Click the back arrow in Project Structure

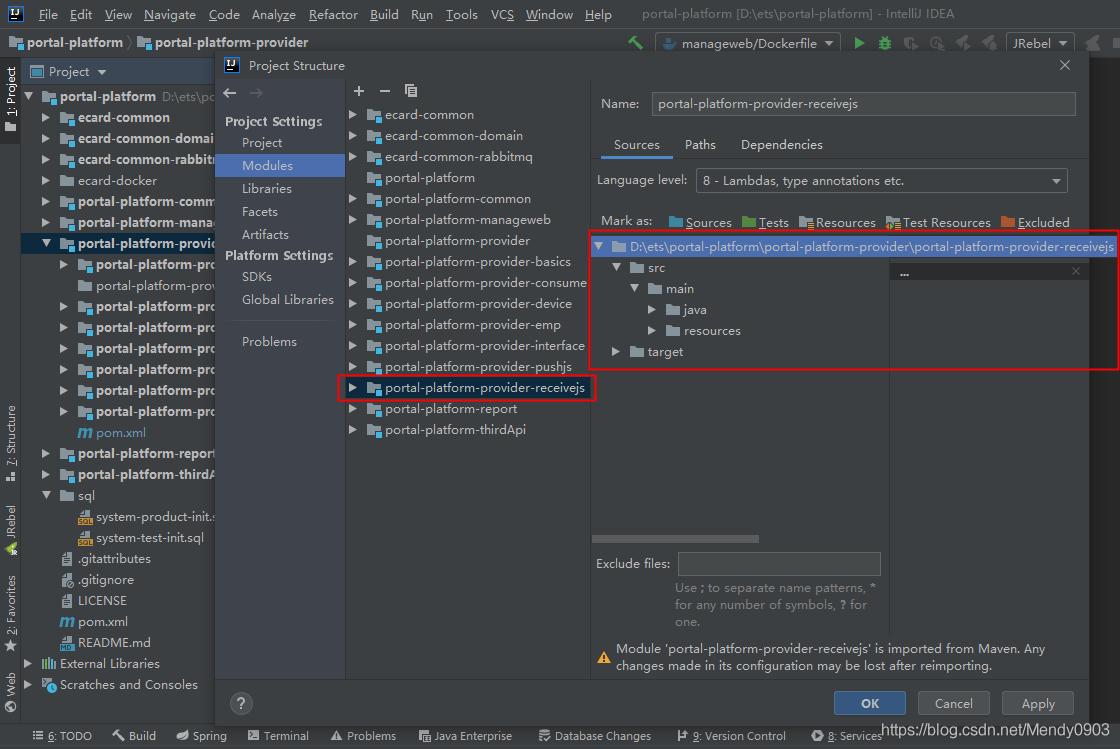pos(230,93)
